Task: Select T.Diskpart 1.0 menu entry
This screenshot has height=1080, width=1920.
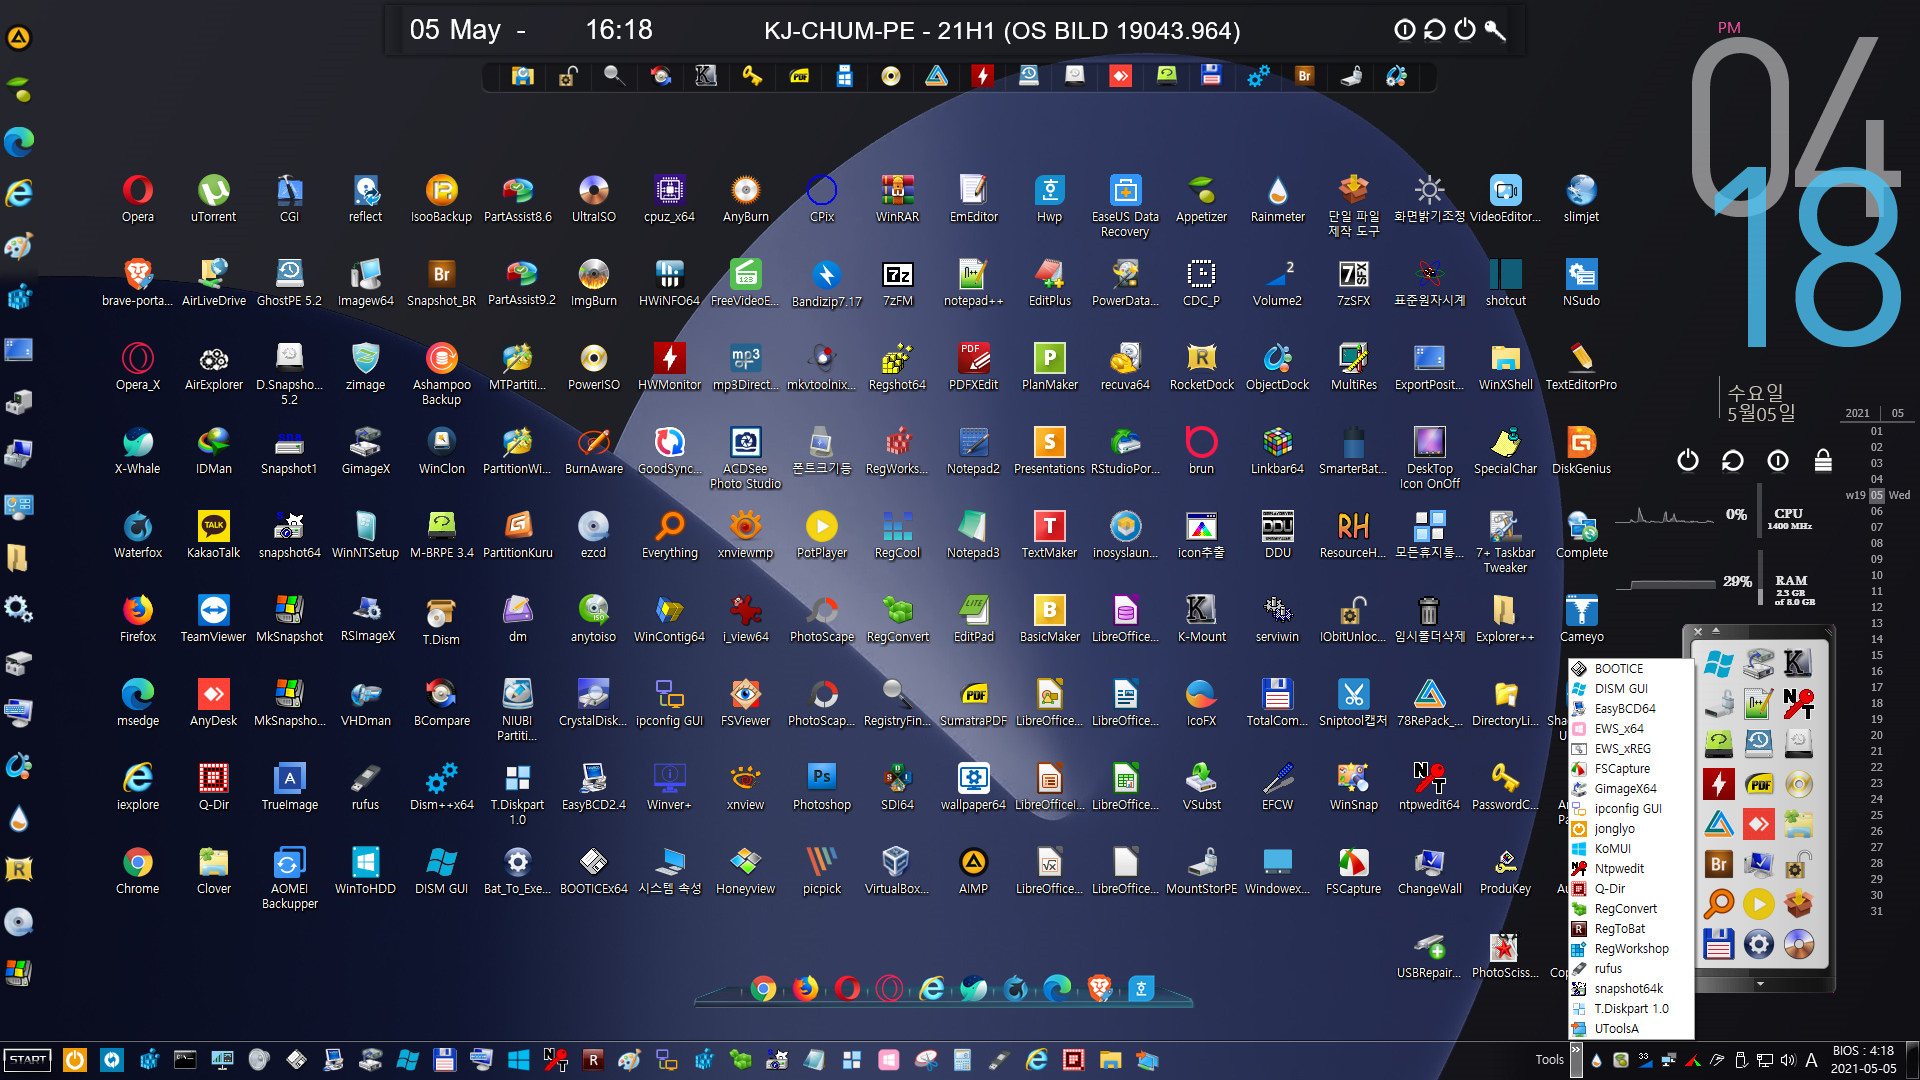Action: point(1630,1008)
